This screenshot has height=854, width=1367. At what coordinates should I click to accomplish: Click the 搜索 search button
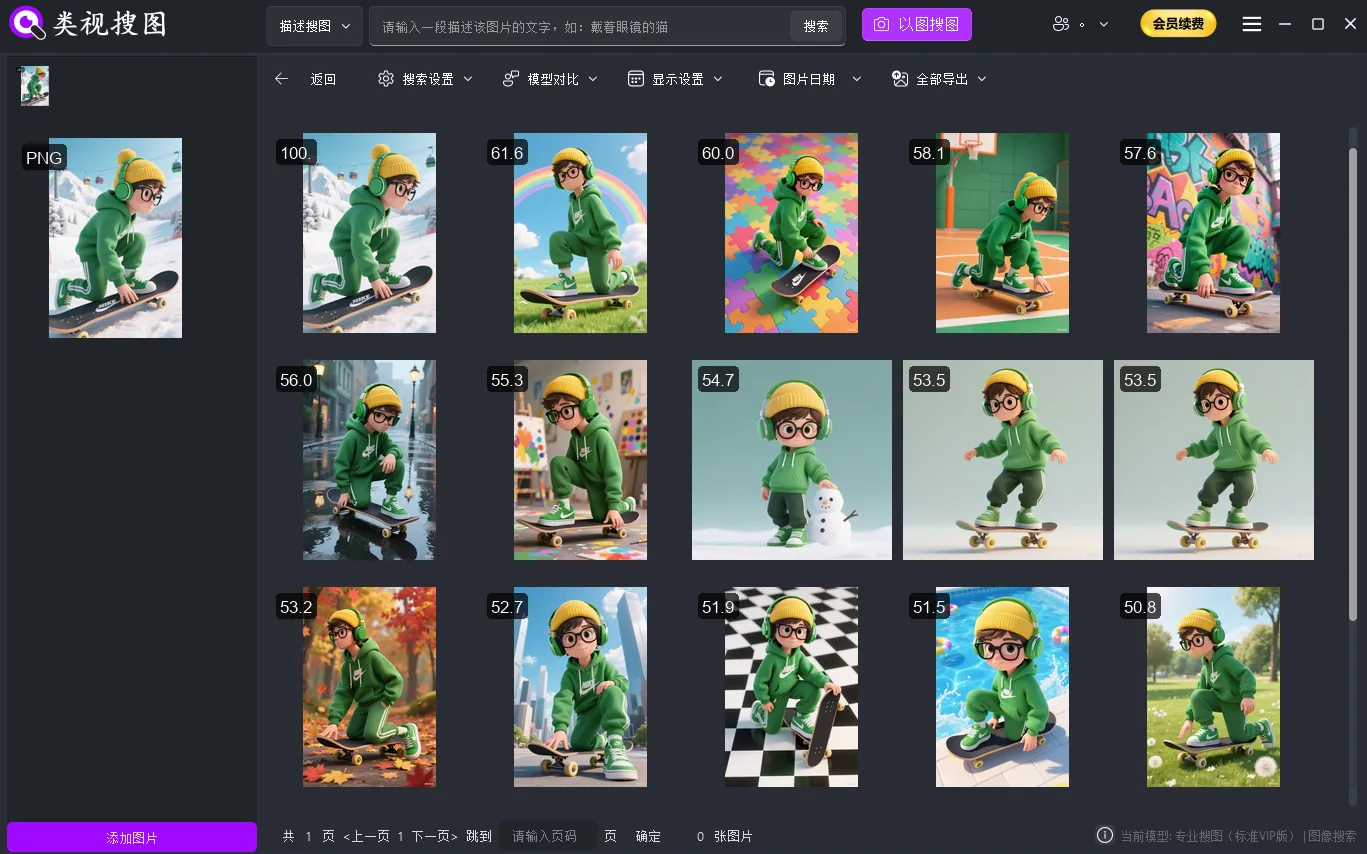815,26
